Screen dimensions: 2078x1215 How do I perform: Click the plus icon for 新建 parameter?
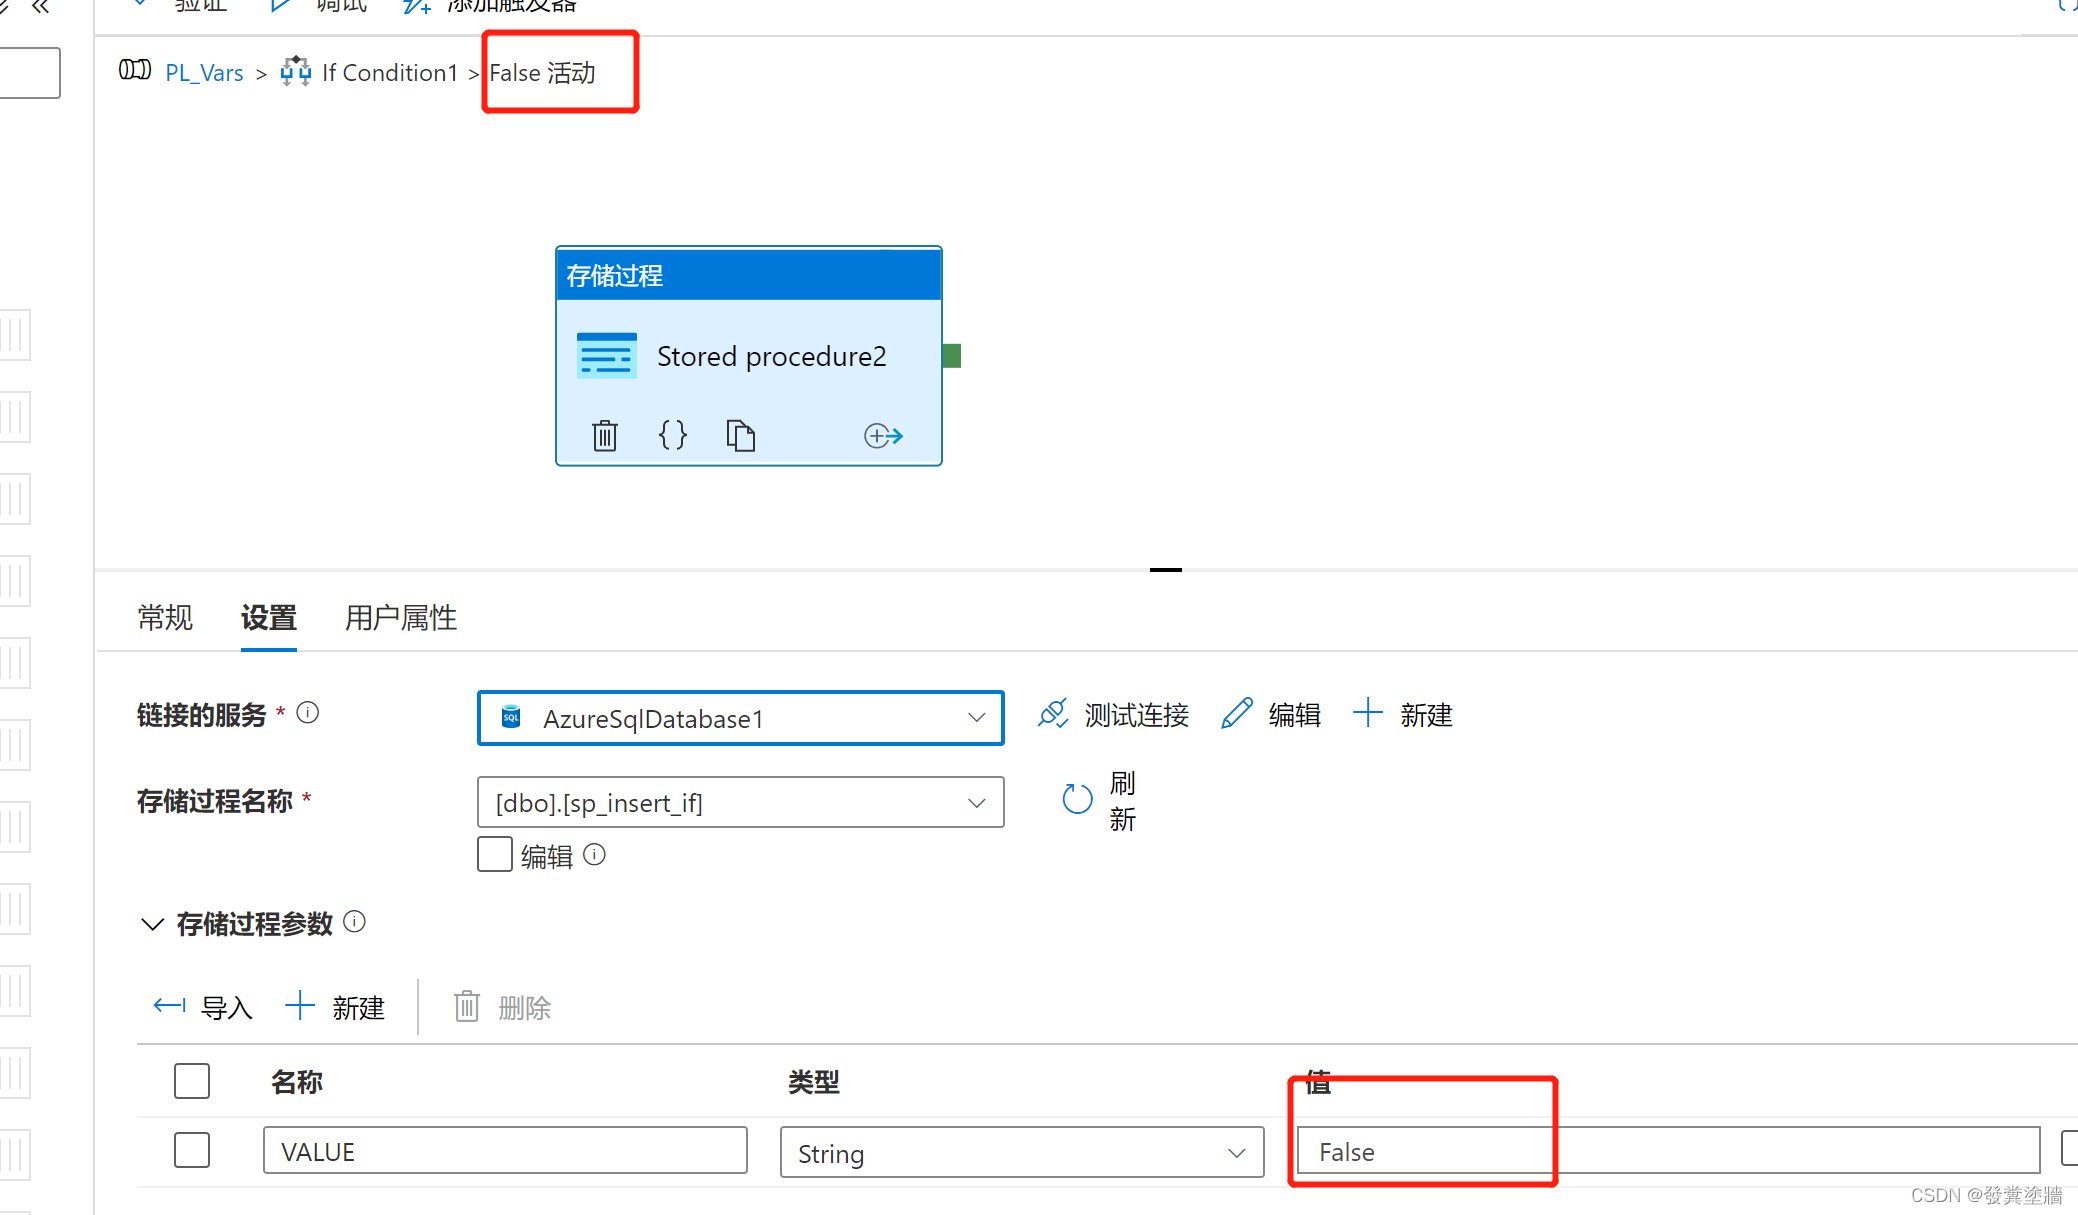point(300,1005)
